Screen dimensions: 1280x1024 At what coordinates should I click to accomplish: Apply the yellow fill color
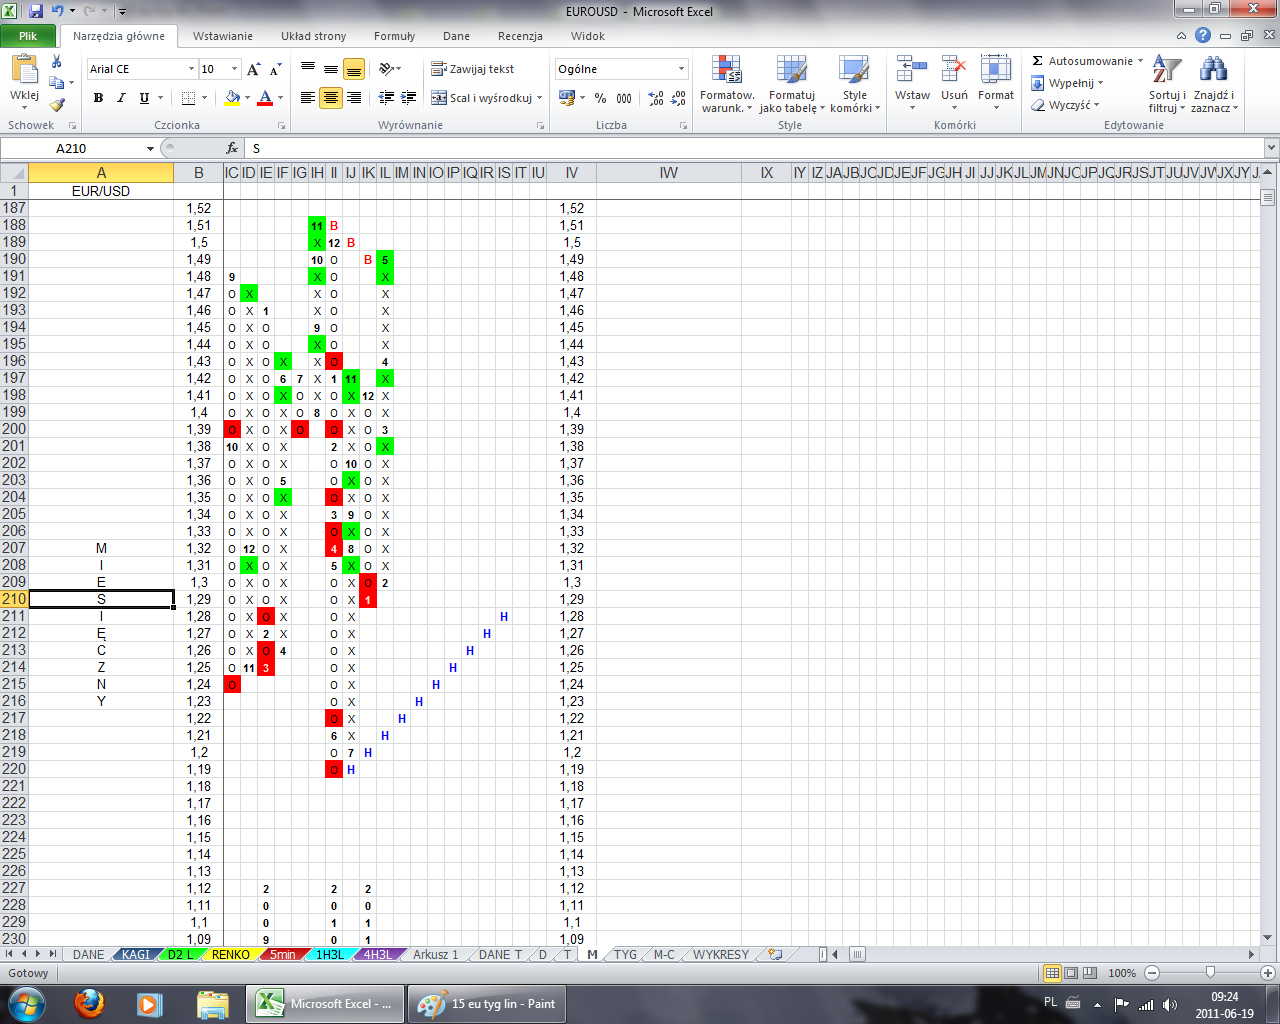(x=232, y=98)
